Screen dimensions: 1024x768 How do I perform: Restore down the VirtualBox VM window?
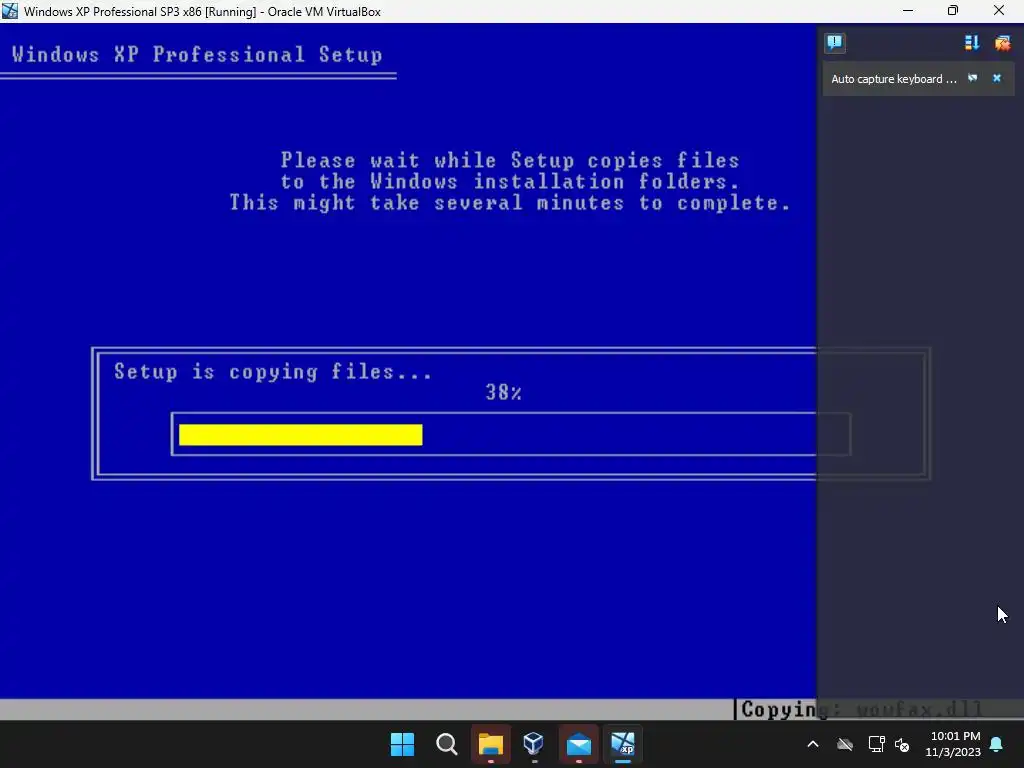click(953, 11)
